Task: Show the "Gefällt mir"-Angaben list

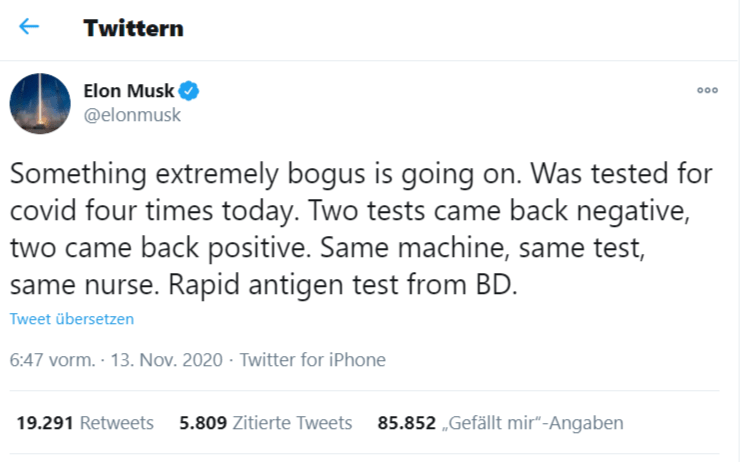Action: point(535,423)
